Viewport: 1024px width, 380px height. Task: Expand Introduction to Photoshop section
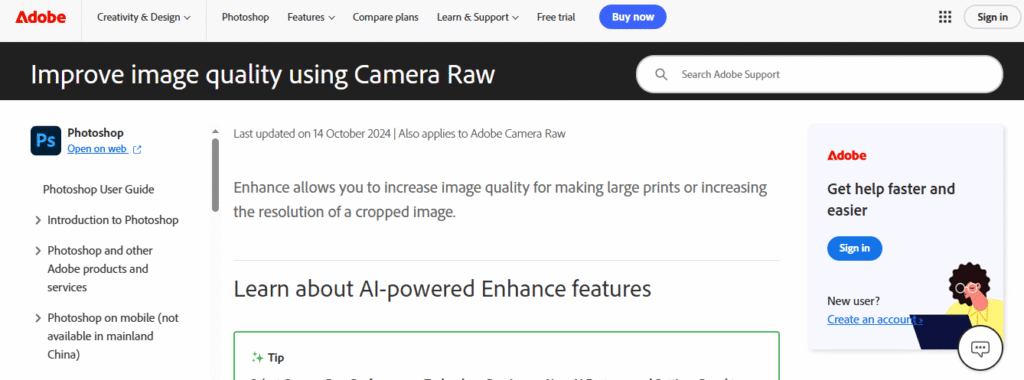[106, 220]
